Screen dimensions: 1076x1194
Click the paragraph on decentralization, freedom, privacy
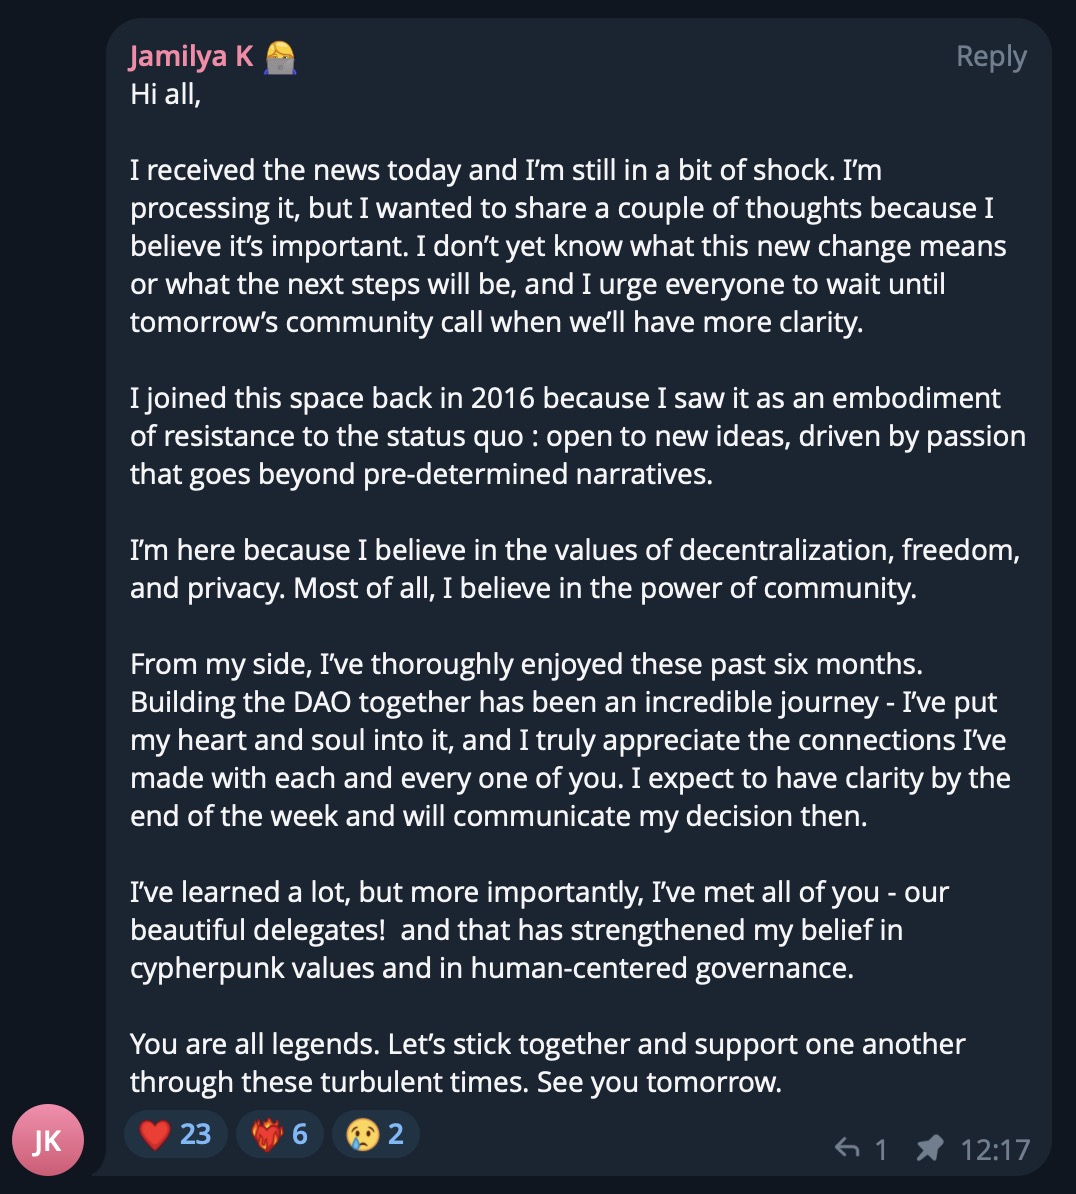click(575, 569)
